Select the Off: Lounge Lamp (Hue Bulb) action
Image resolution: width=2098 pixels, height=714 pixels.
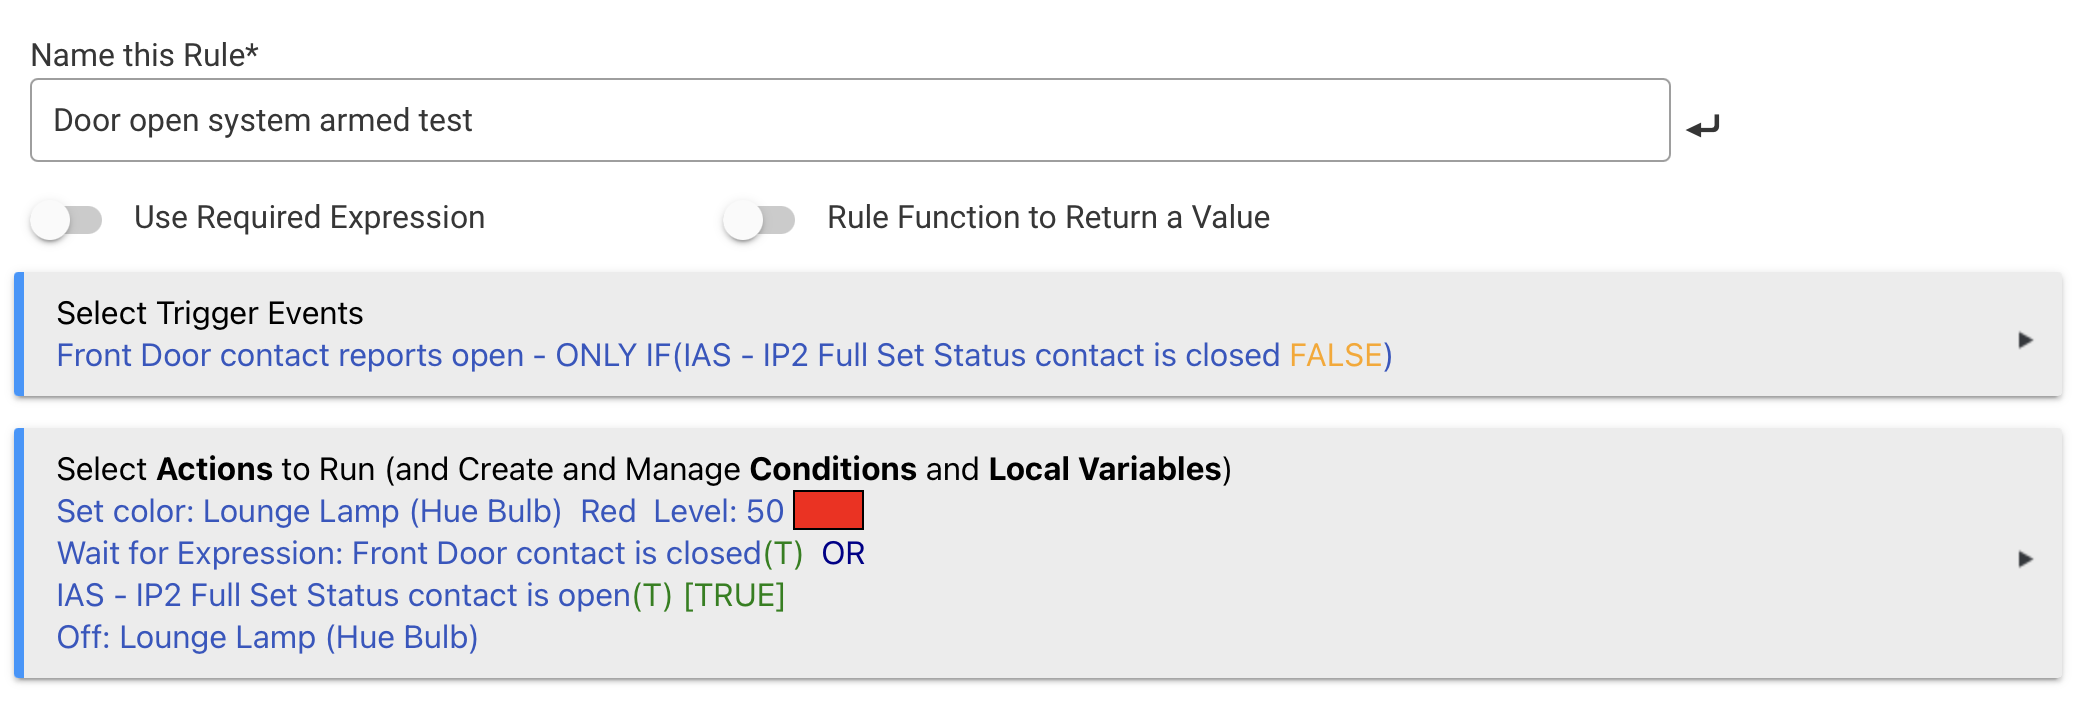pos(267,637)
